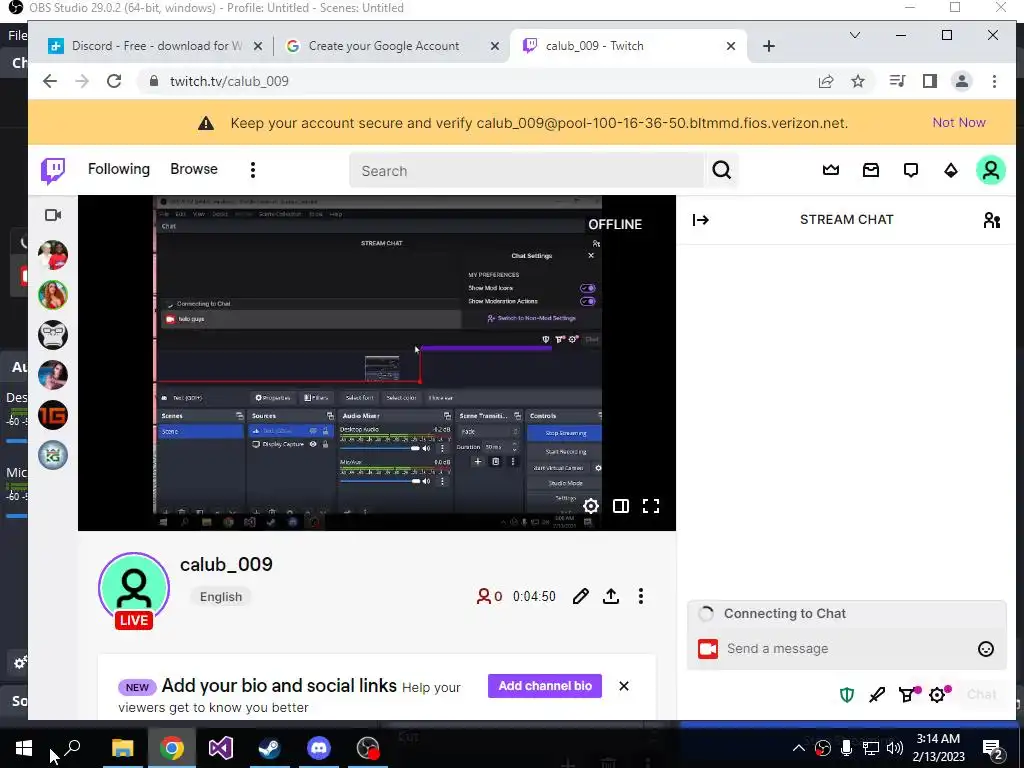Open Discord from the taskbar
Viewport: 1024px width, 768px height.
(x=319, y=748)
